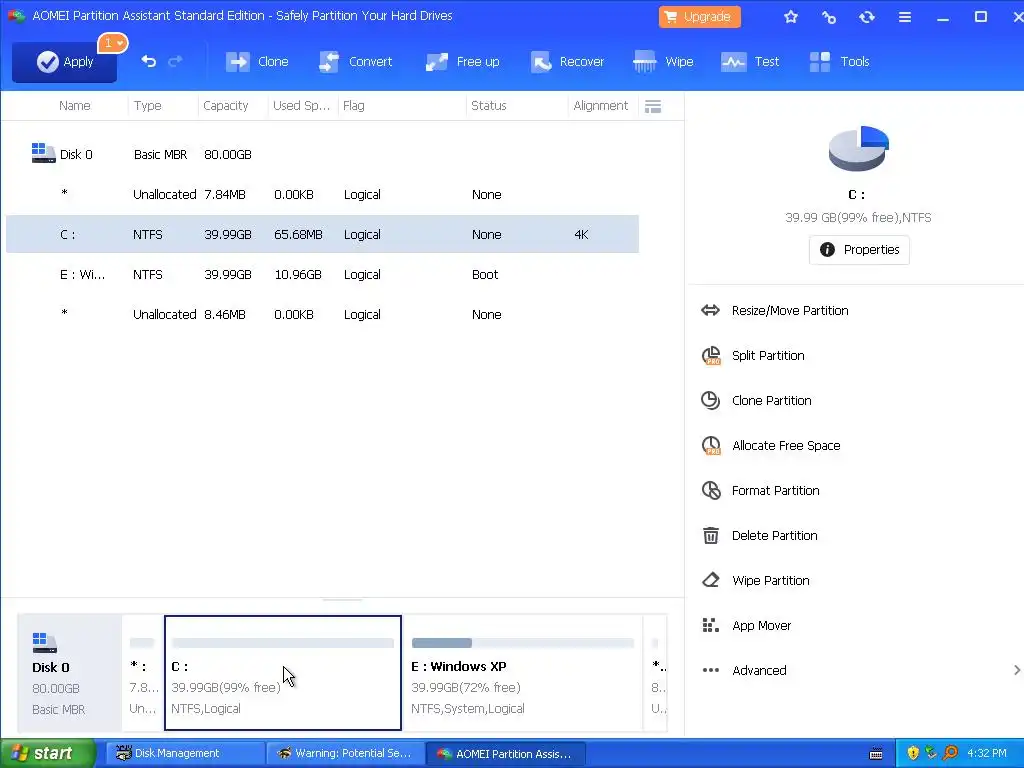The image size is (1024, 768).
Task: Click the magnifier tray icon
Action: point(950,754)
